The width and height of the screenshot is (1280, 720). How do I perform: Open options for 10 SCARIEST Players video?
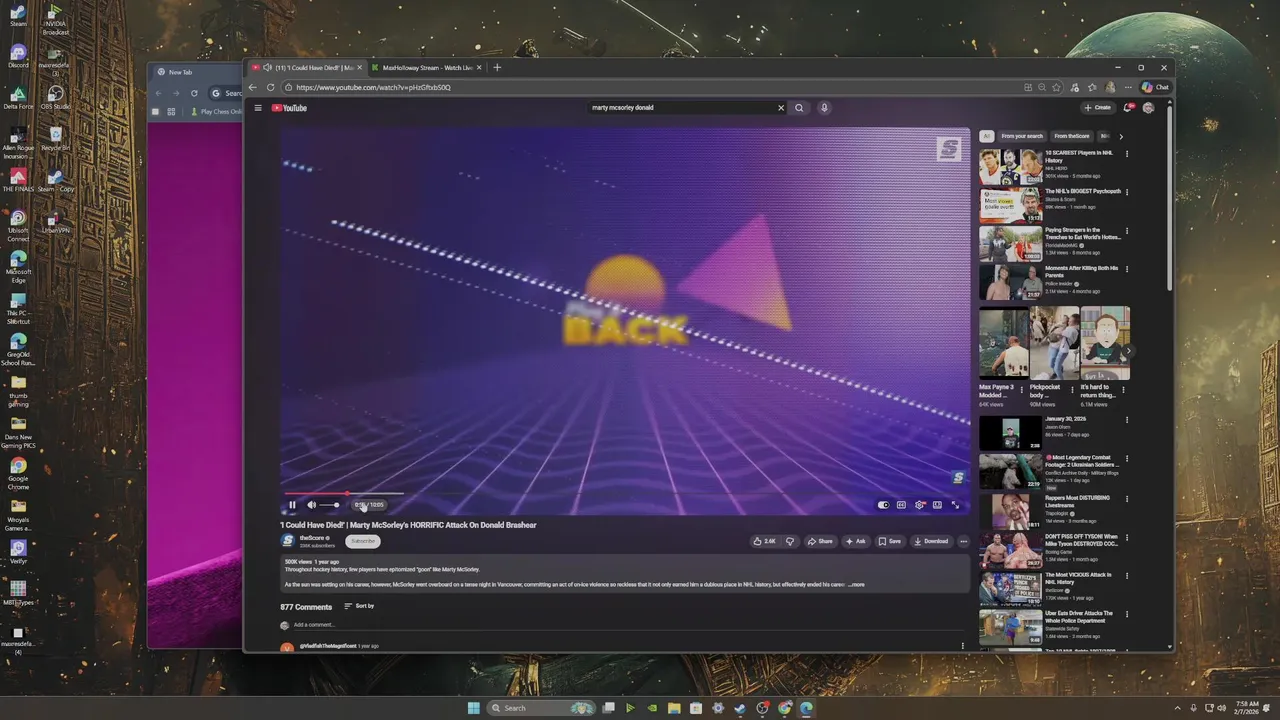pyautogui.click(x=1127, y=154)
